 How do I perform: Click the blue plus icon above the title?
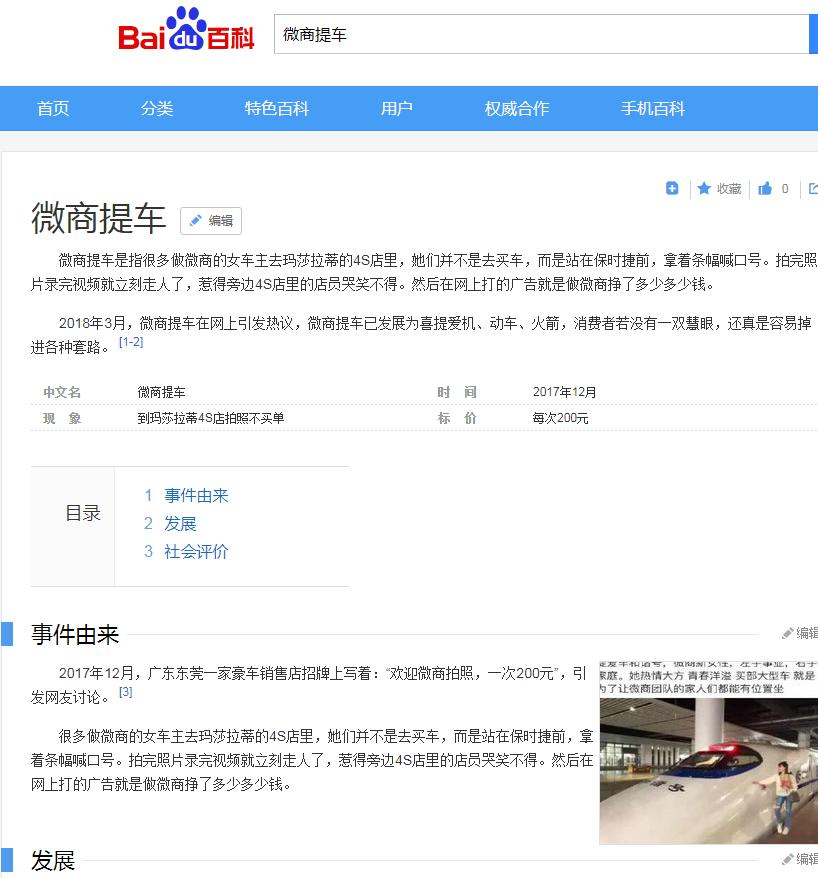(x=672, y=188)
